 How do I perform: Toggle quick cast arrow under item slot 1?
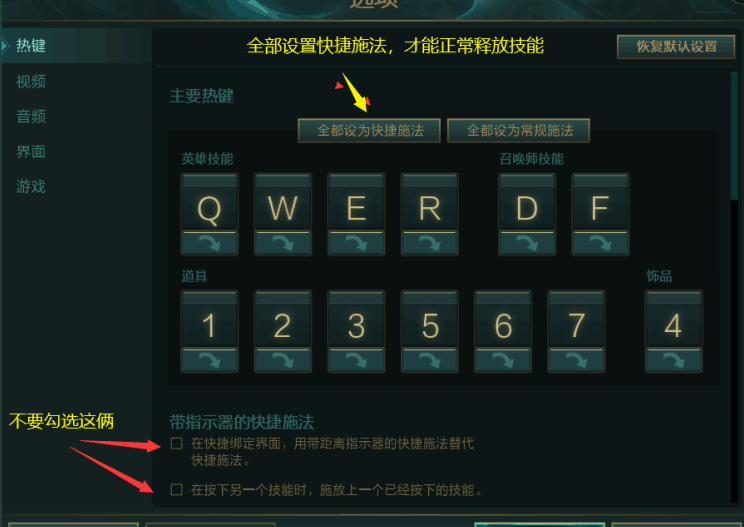[209, 360]
